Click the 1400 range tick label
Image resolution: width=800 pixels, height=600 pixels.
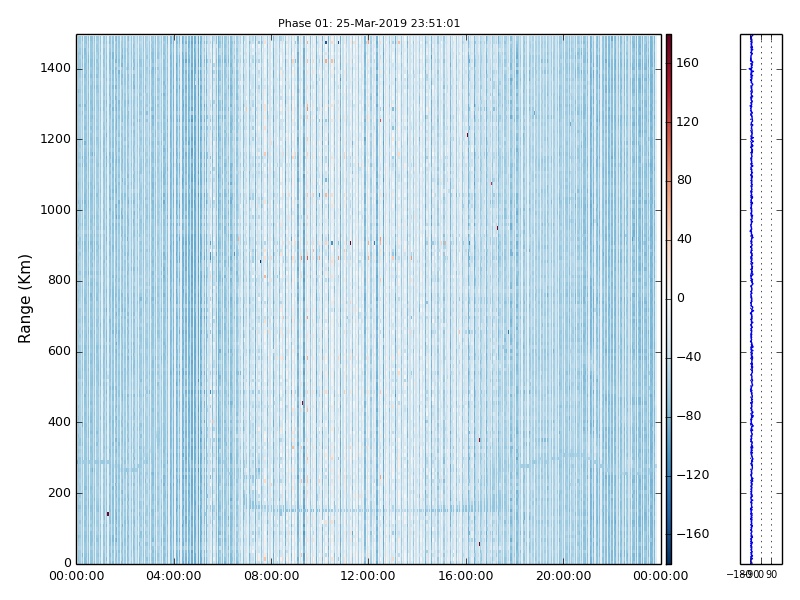pyautogui.click(x=56, y=68)
